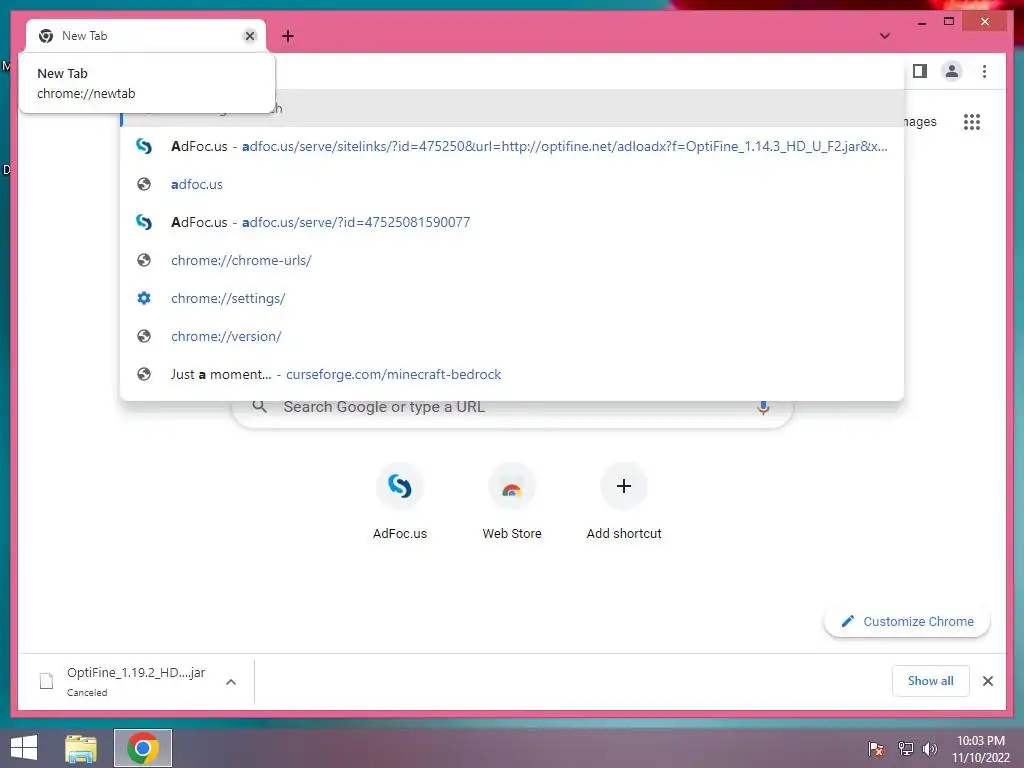
Task: Open the tab search chevron
Action: tap(884, 36)
